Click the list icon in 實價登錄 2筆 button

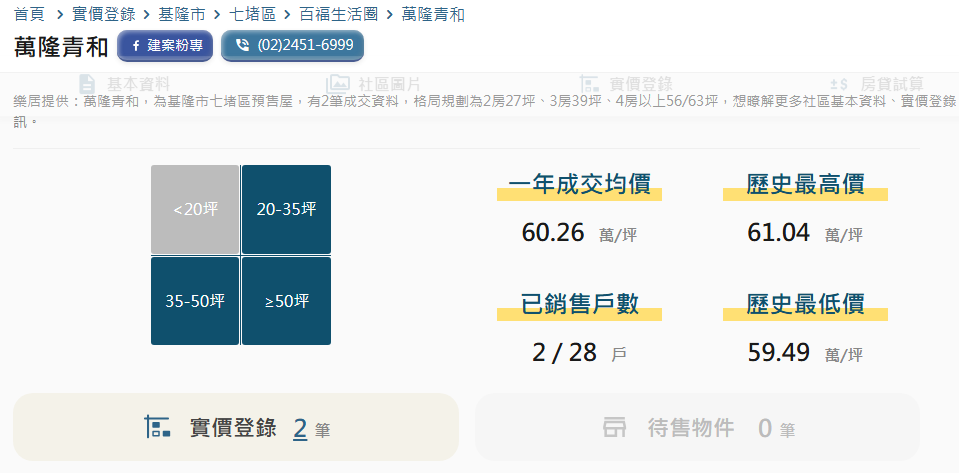click(x=157, y=428)
